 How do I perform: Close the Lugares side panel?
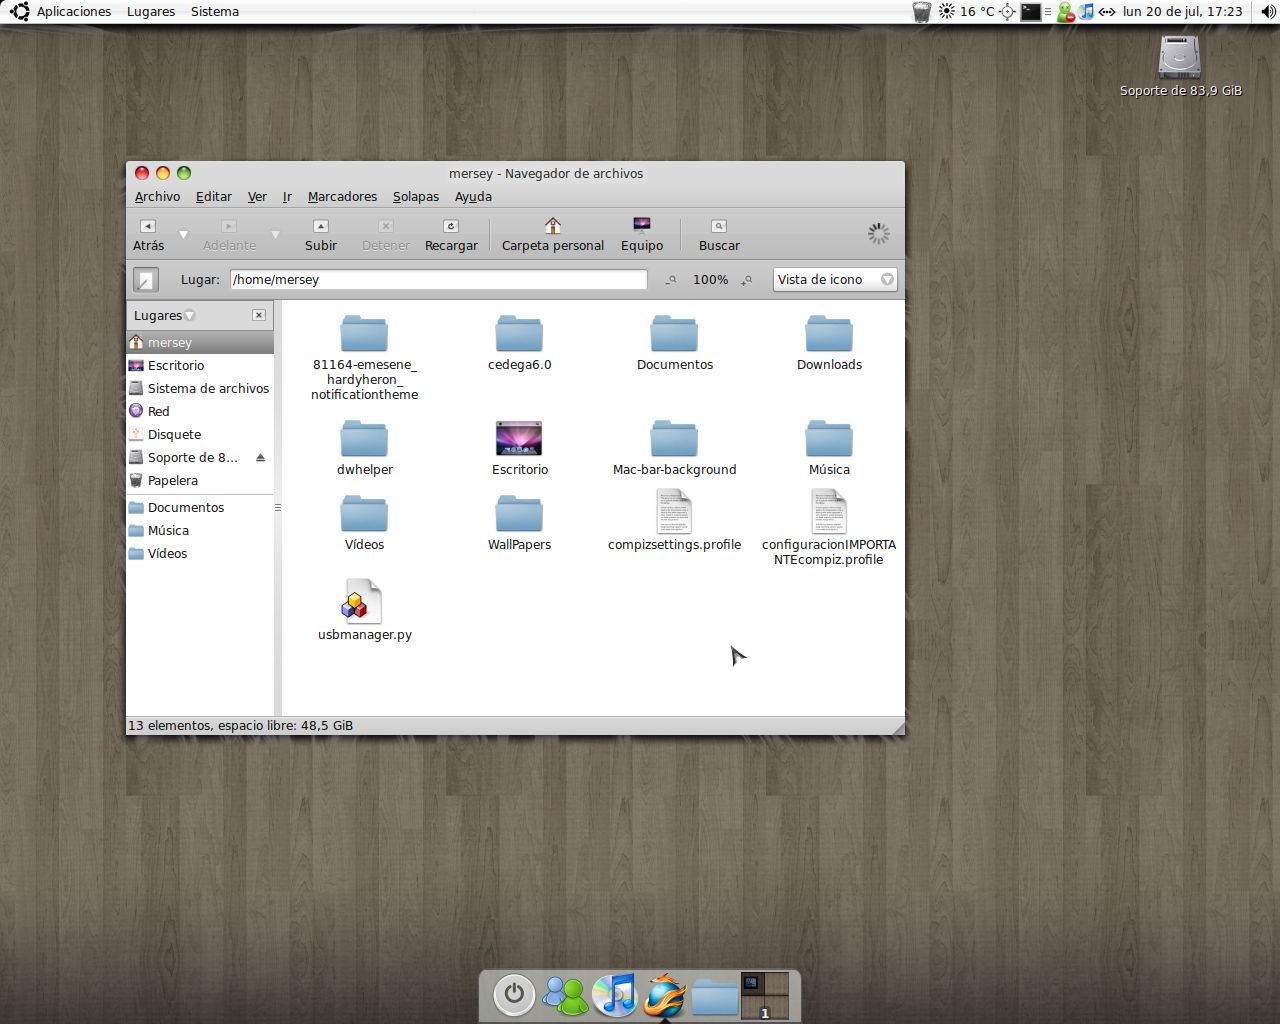(x=259, y=315)
